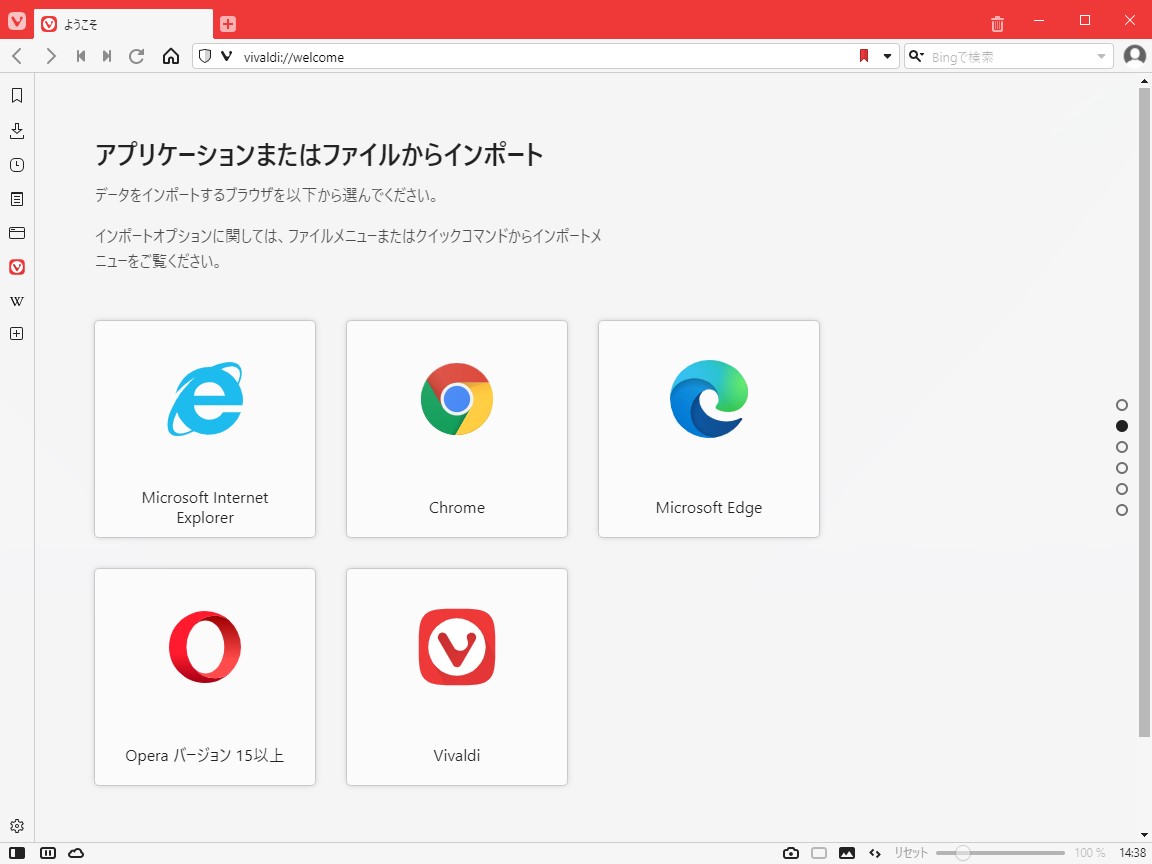Take a screenshot using the camera icon
Image resolution: width=1152 pixels, height=864 pixels.
click(x=791, y=852)
